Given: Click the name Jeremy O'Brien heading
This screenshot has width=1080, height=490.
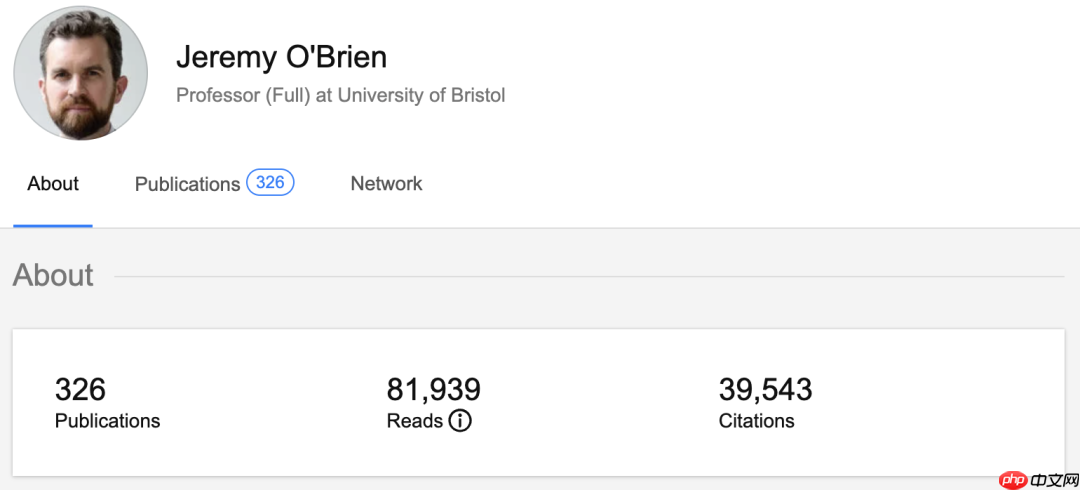Looking at the screenshot, I should pos(281,57).
